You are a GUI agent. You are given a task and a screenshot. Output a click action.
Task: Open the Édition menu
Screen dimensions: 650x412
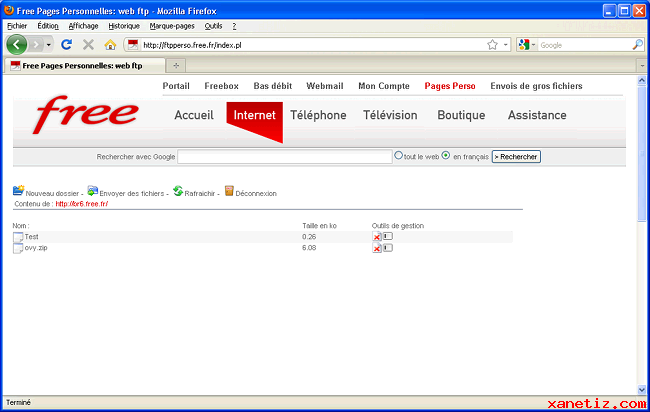(x=48, y=26)
